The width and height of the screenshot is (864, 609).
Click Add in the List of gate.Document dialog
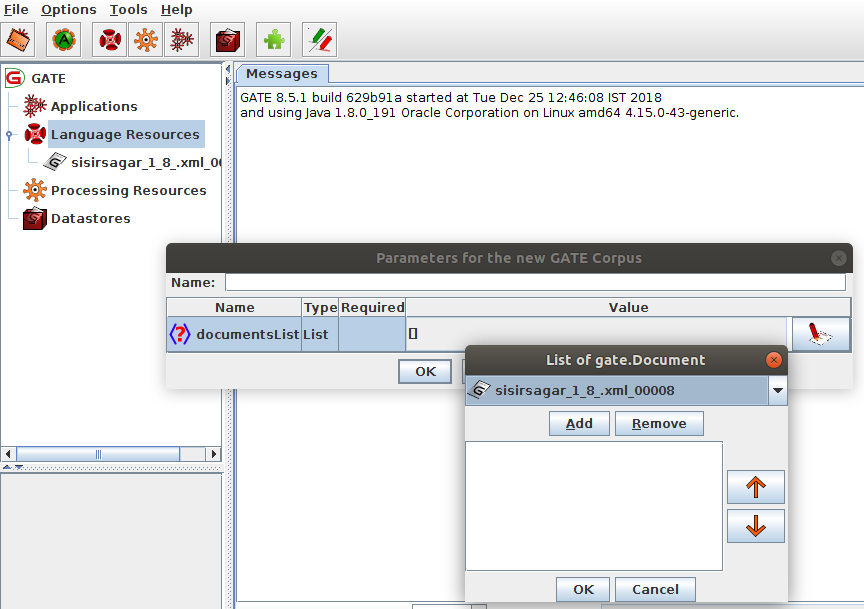pyautogui.click(x=578, y=423)
